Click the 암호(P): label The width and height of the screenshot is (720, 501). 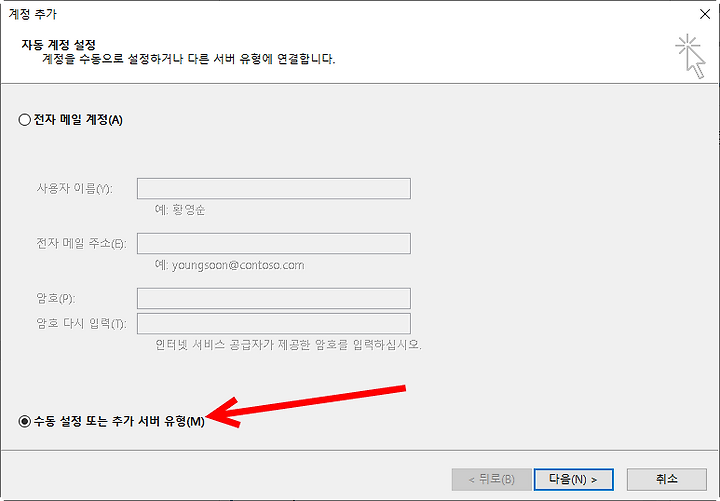(x=56, y=298)
